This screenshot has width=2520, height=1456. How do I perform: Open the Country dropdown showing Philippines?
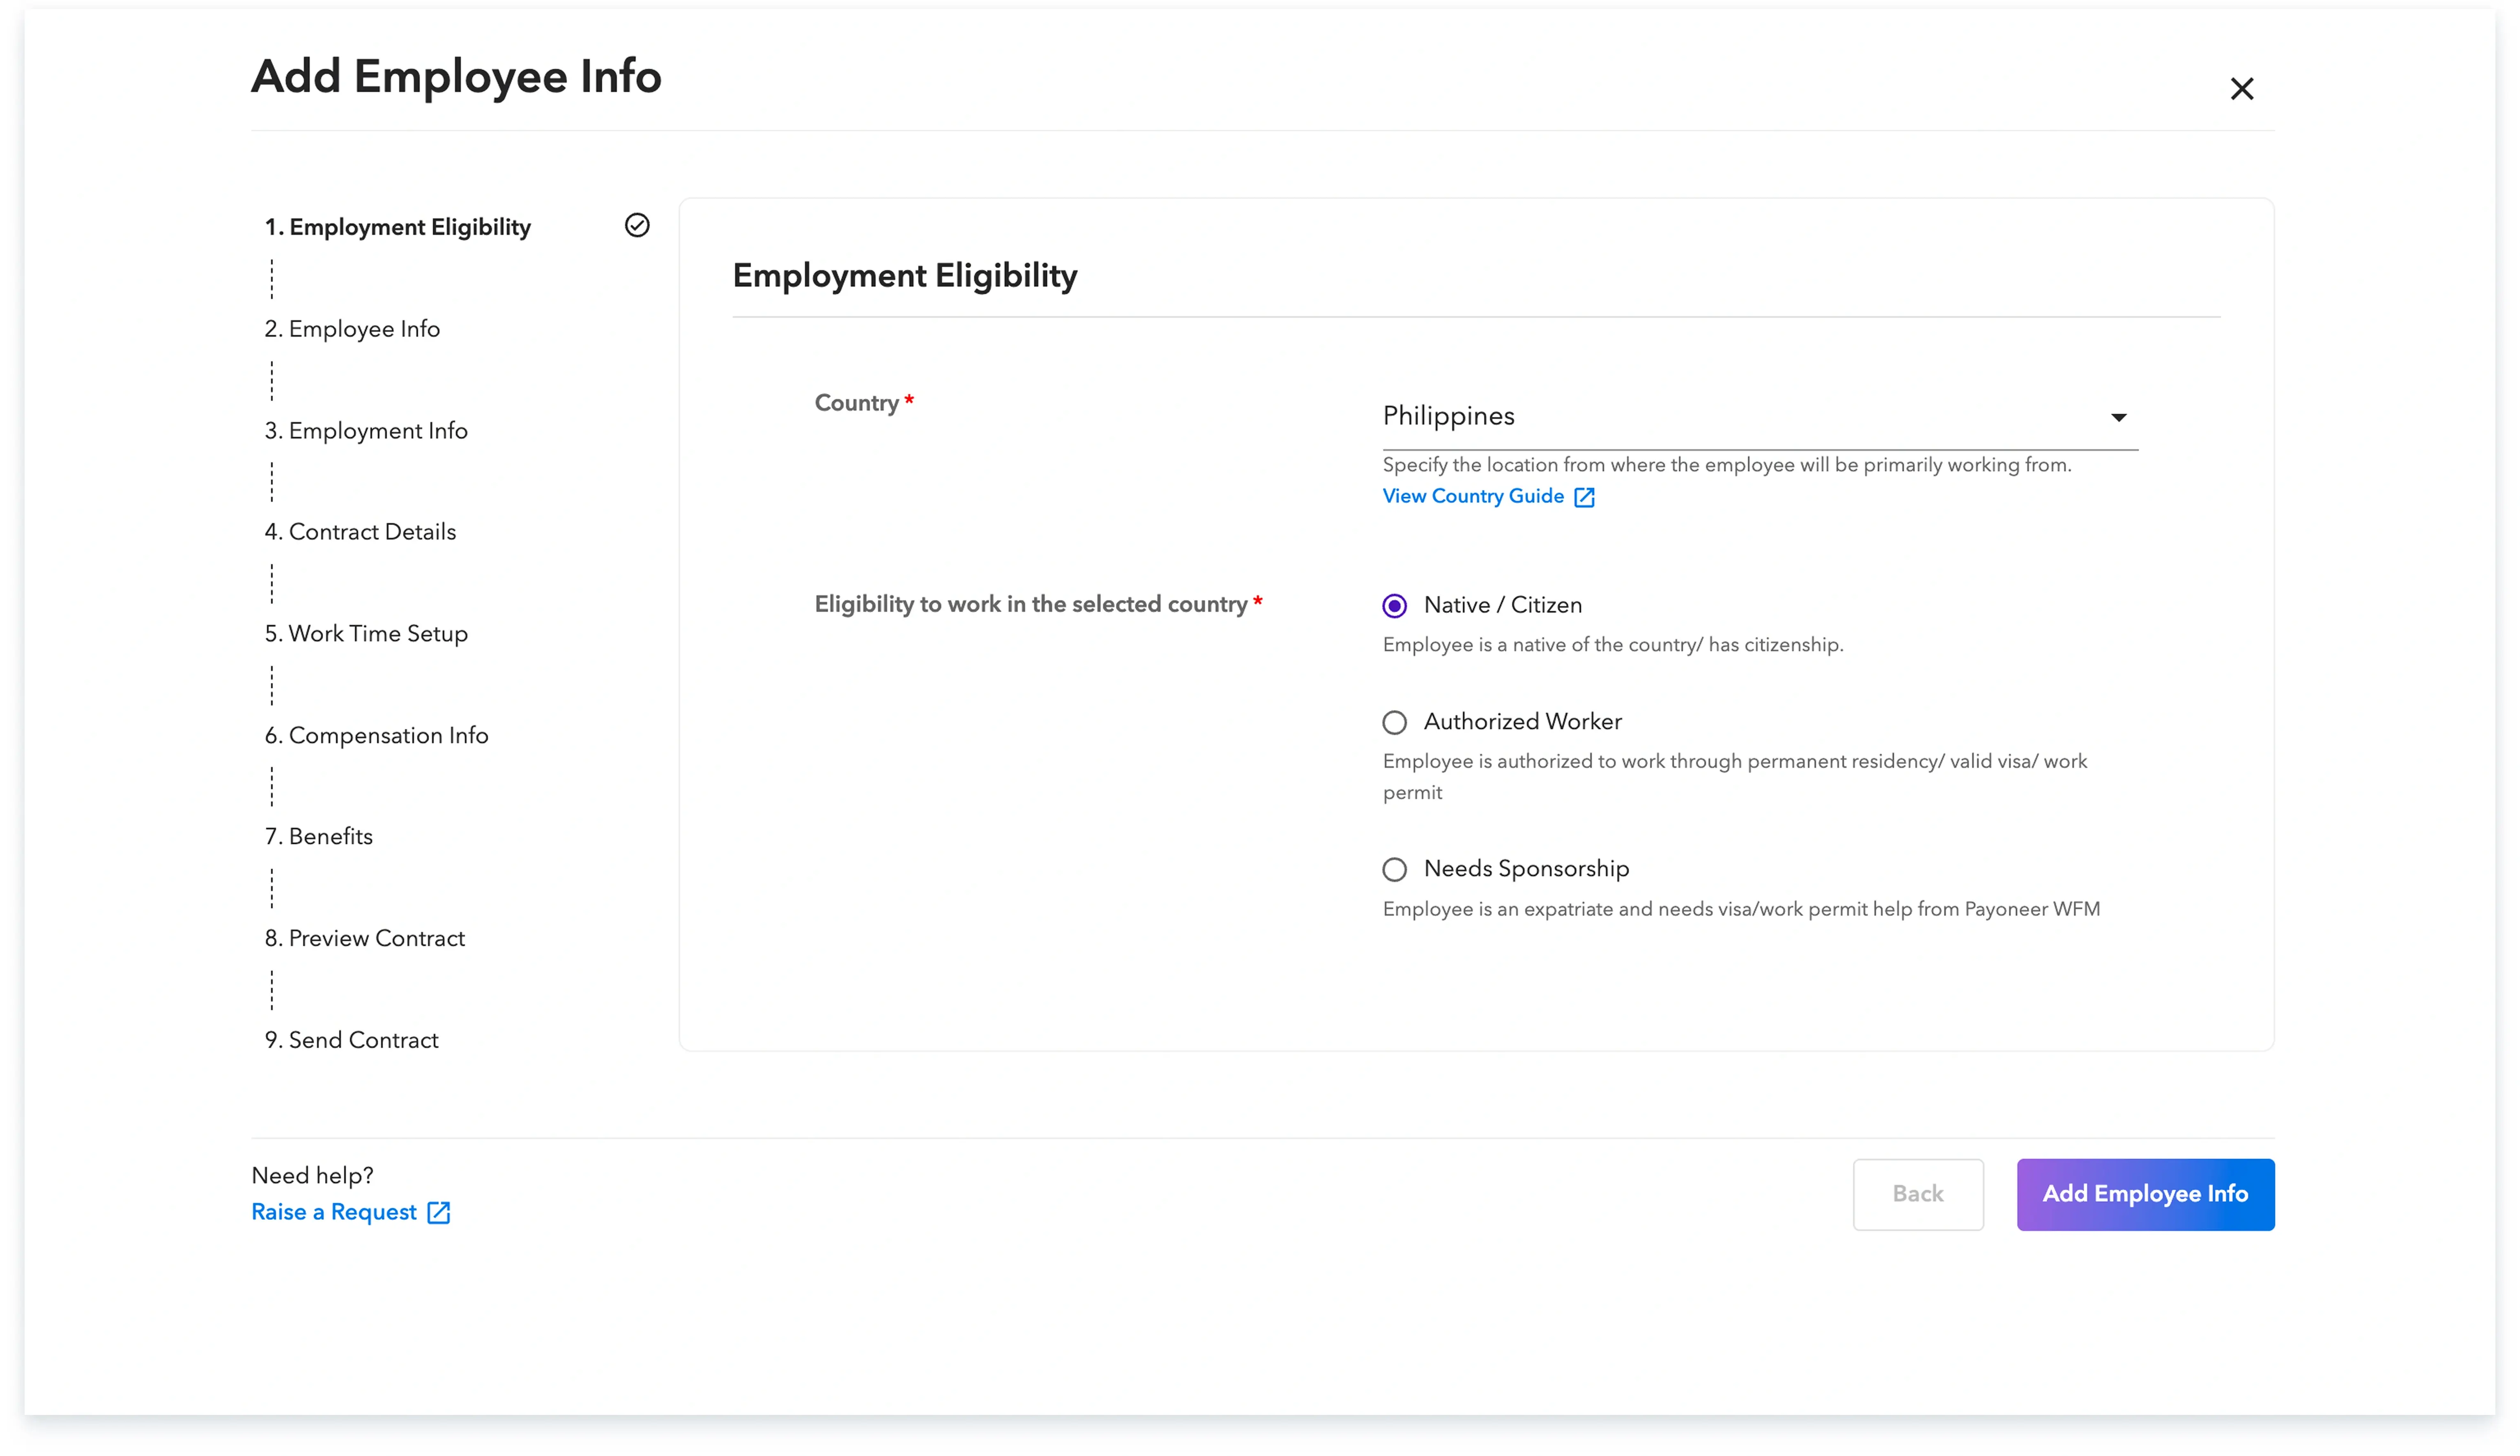[1760, 416]
